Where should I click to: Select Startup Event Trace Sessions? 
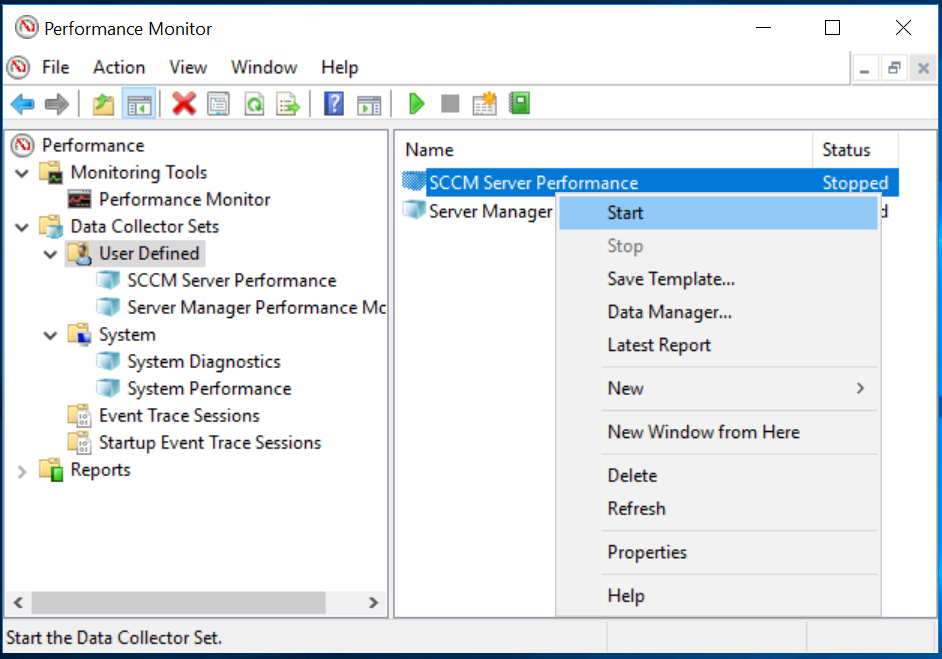pos(210,443)
